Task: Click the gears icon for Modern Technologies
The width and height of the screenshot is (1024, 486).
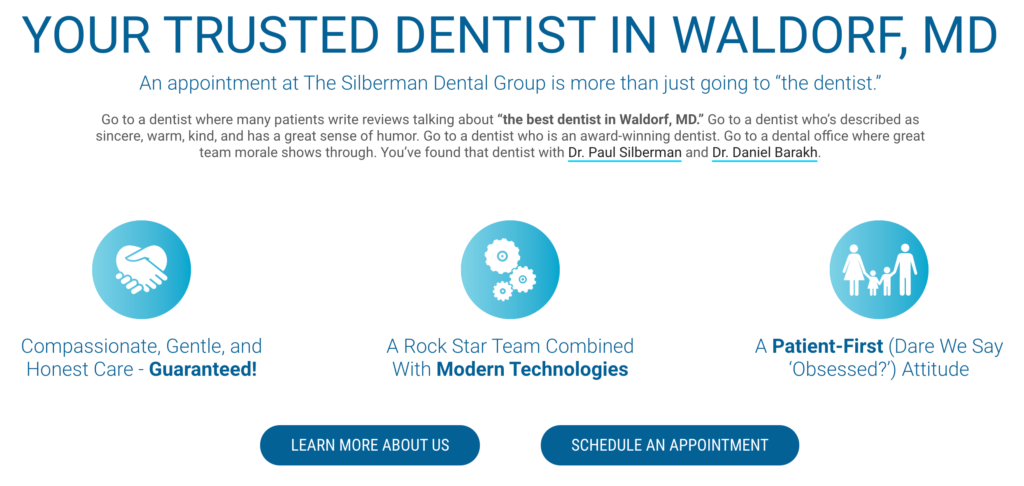Action: [510, 270]
